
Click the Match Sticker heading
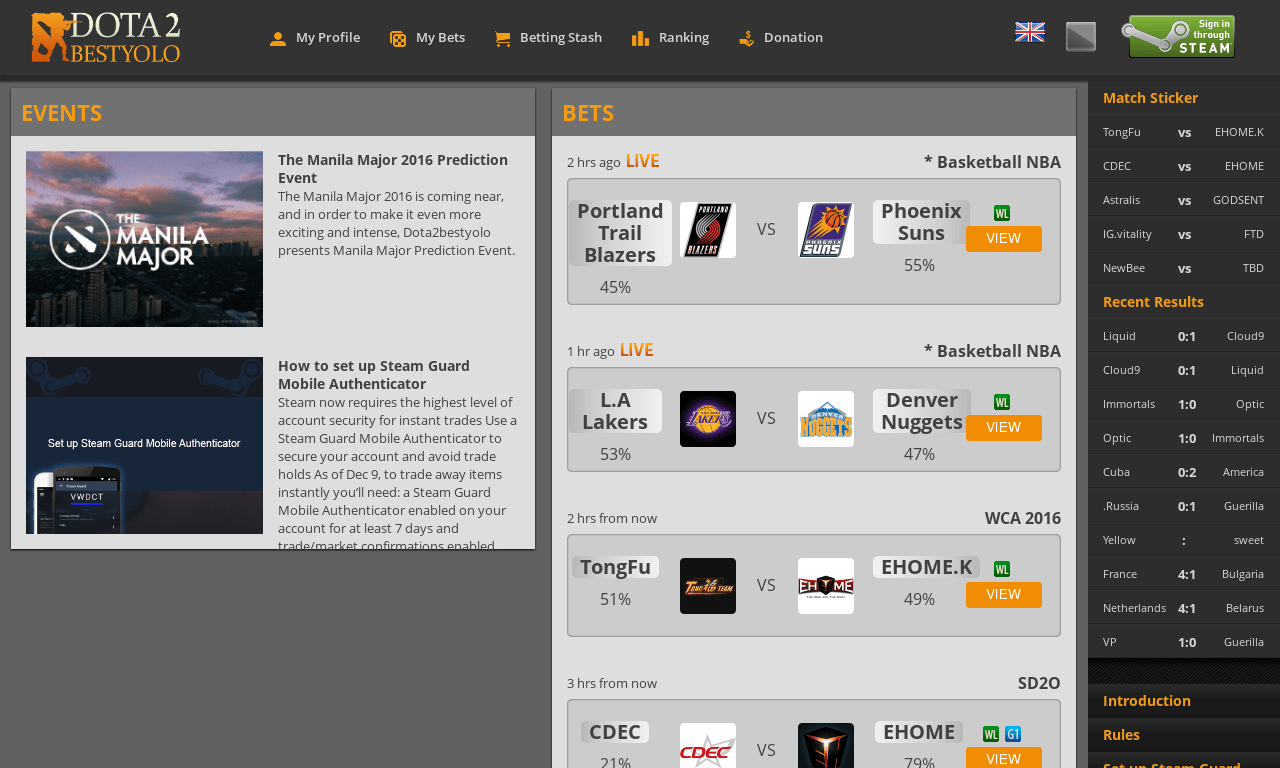[1150, 98]
